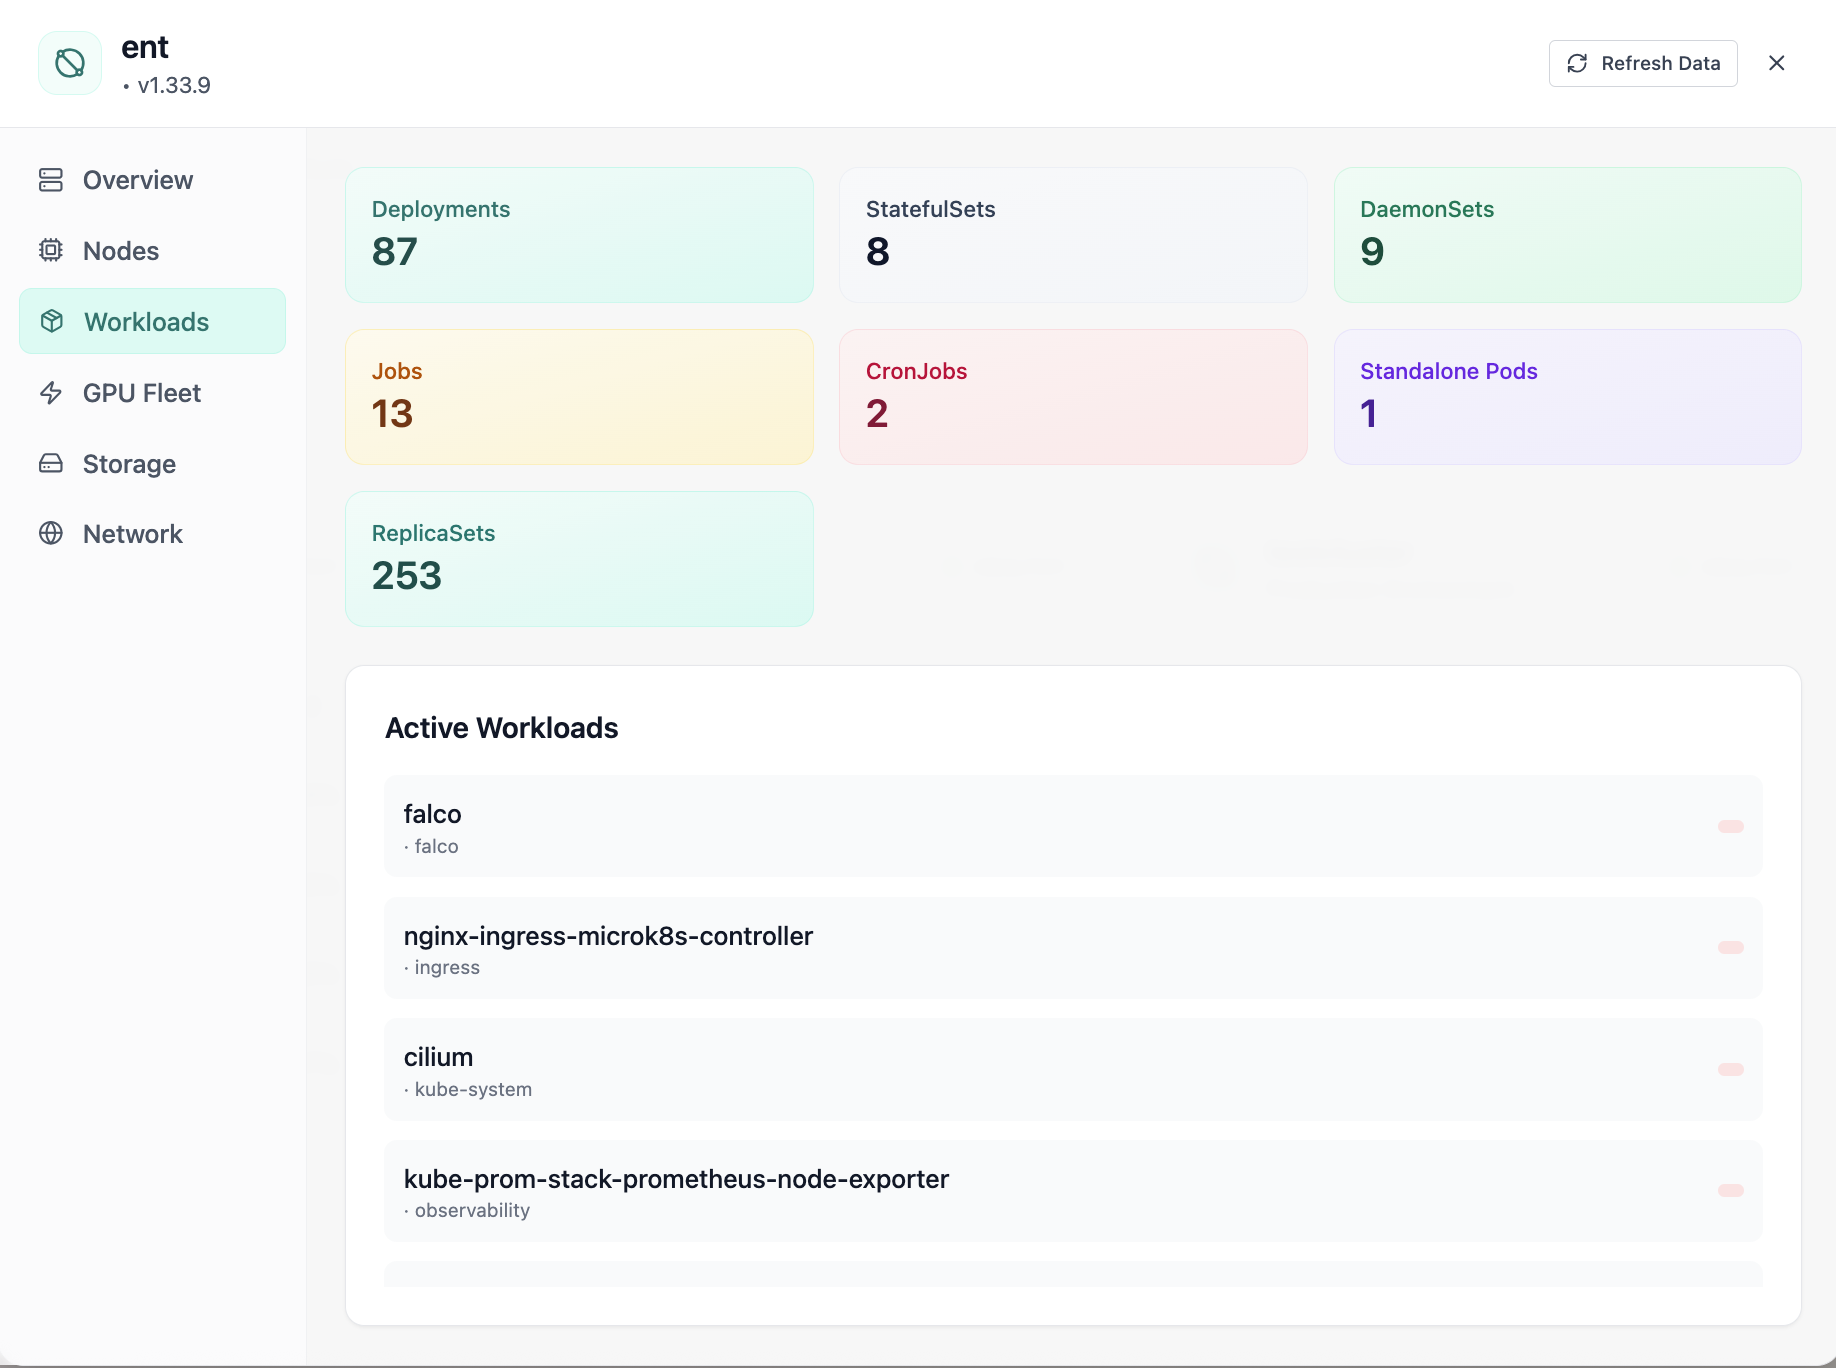
Task: Click the Refresh Data button label
Action: click(x=1660, y=63)
